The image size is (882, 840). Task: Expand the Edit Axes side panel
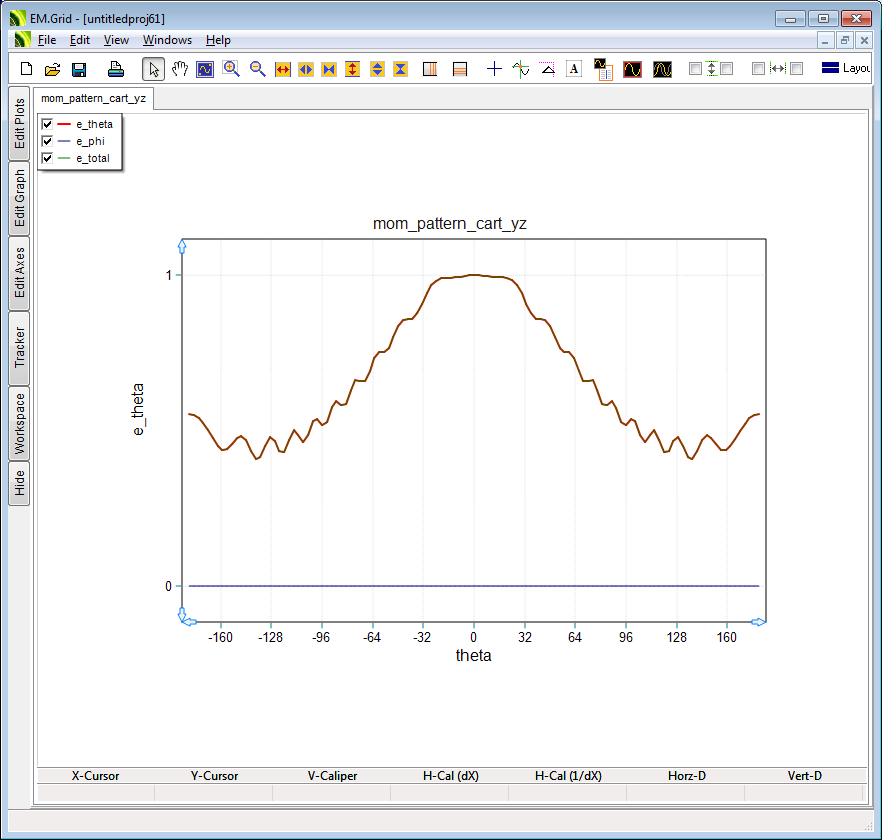click(19, 273)
